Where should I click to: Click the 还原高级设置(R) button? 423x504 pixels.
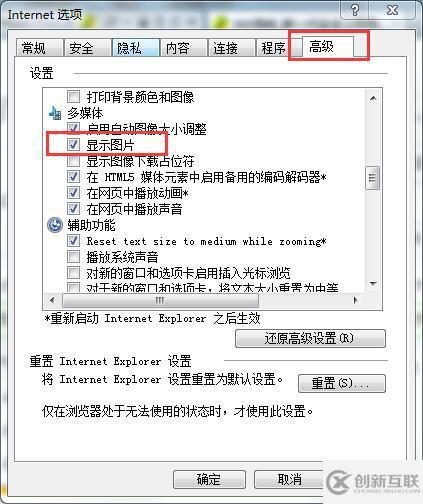click(x=310, y=338)
